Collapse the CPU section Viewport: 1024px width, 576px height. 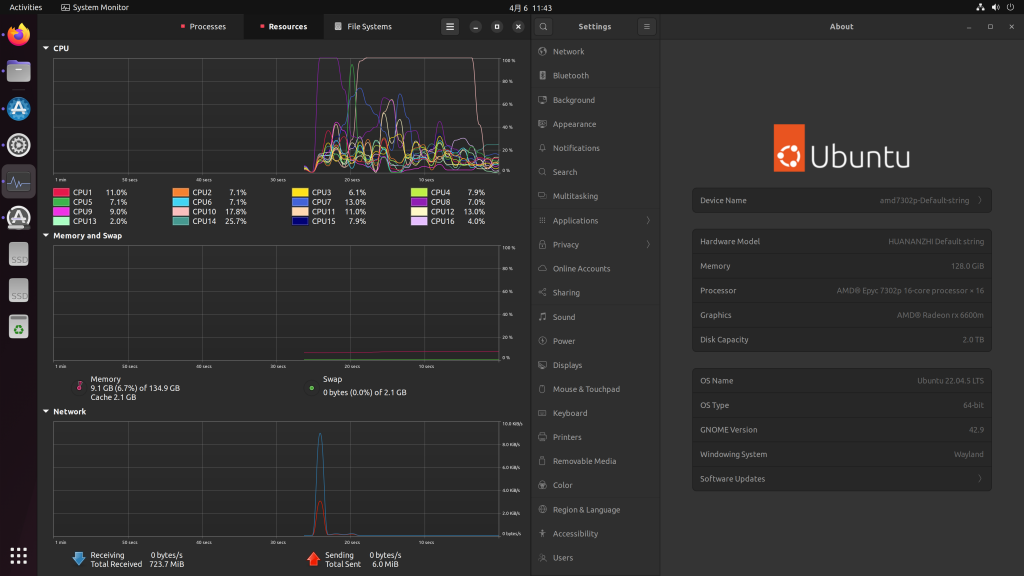[46, 48]
